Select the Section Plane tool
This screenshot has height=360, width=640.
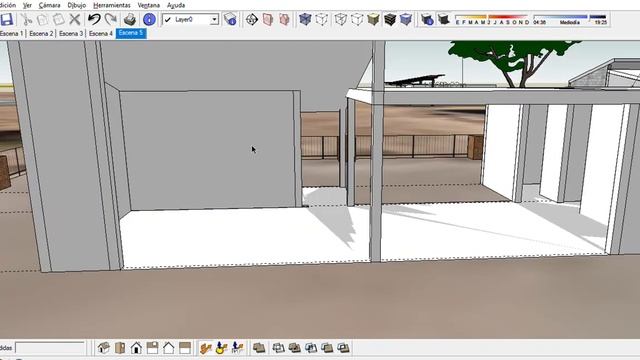[x=252, y=19]
